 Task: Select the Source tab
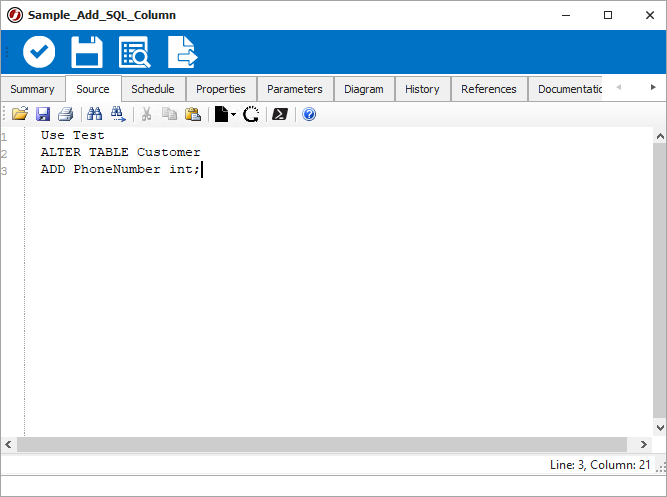pos(93,89)
